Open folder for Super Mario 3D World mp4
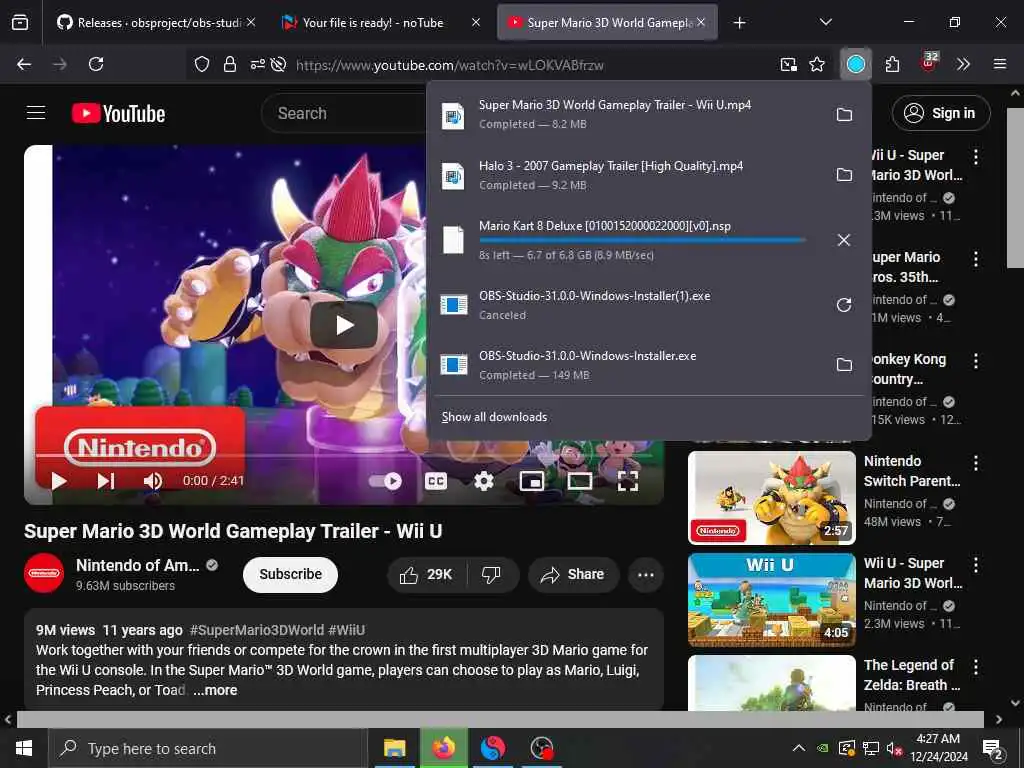 (x=844, y=114)
